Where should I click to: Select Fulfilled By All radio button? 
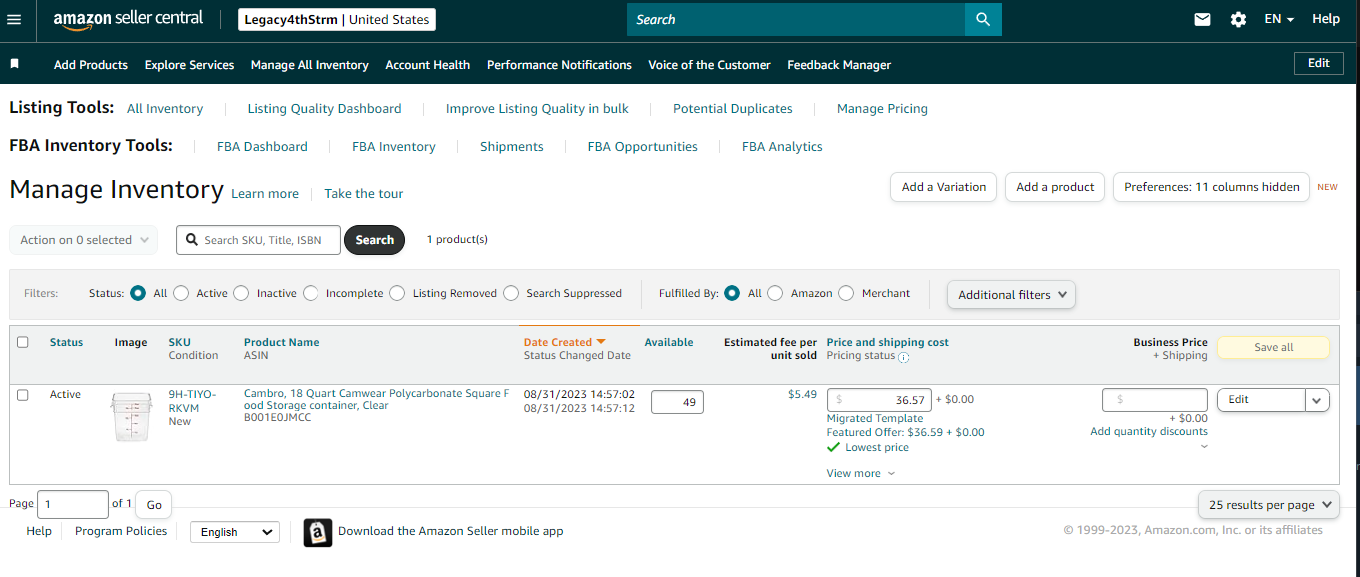732,293
